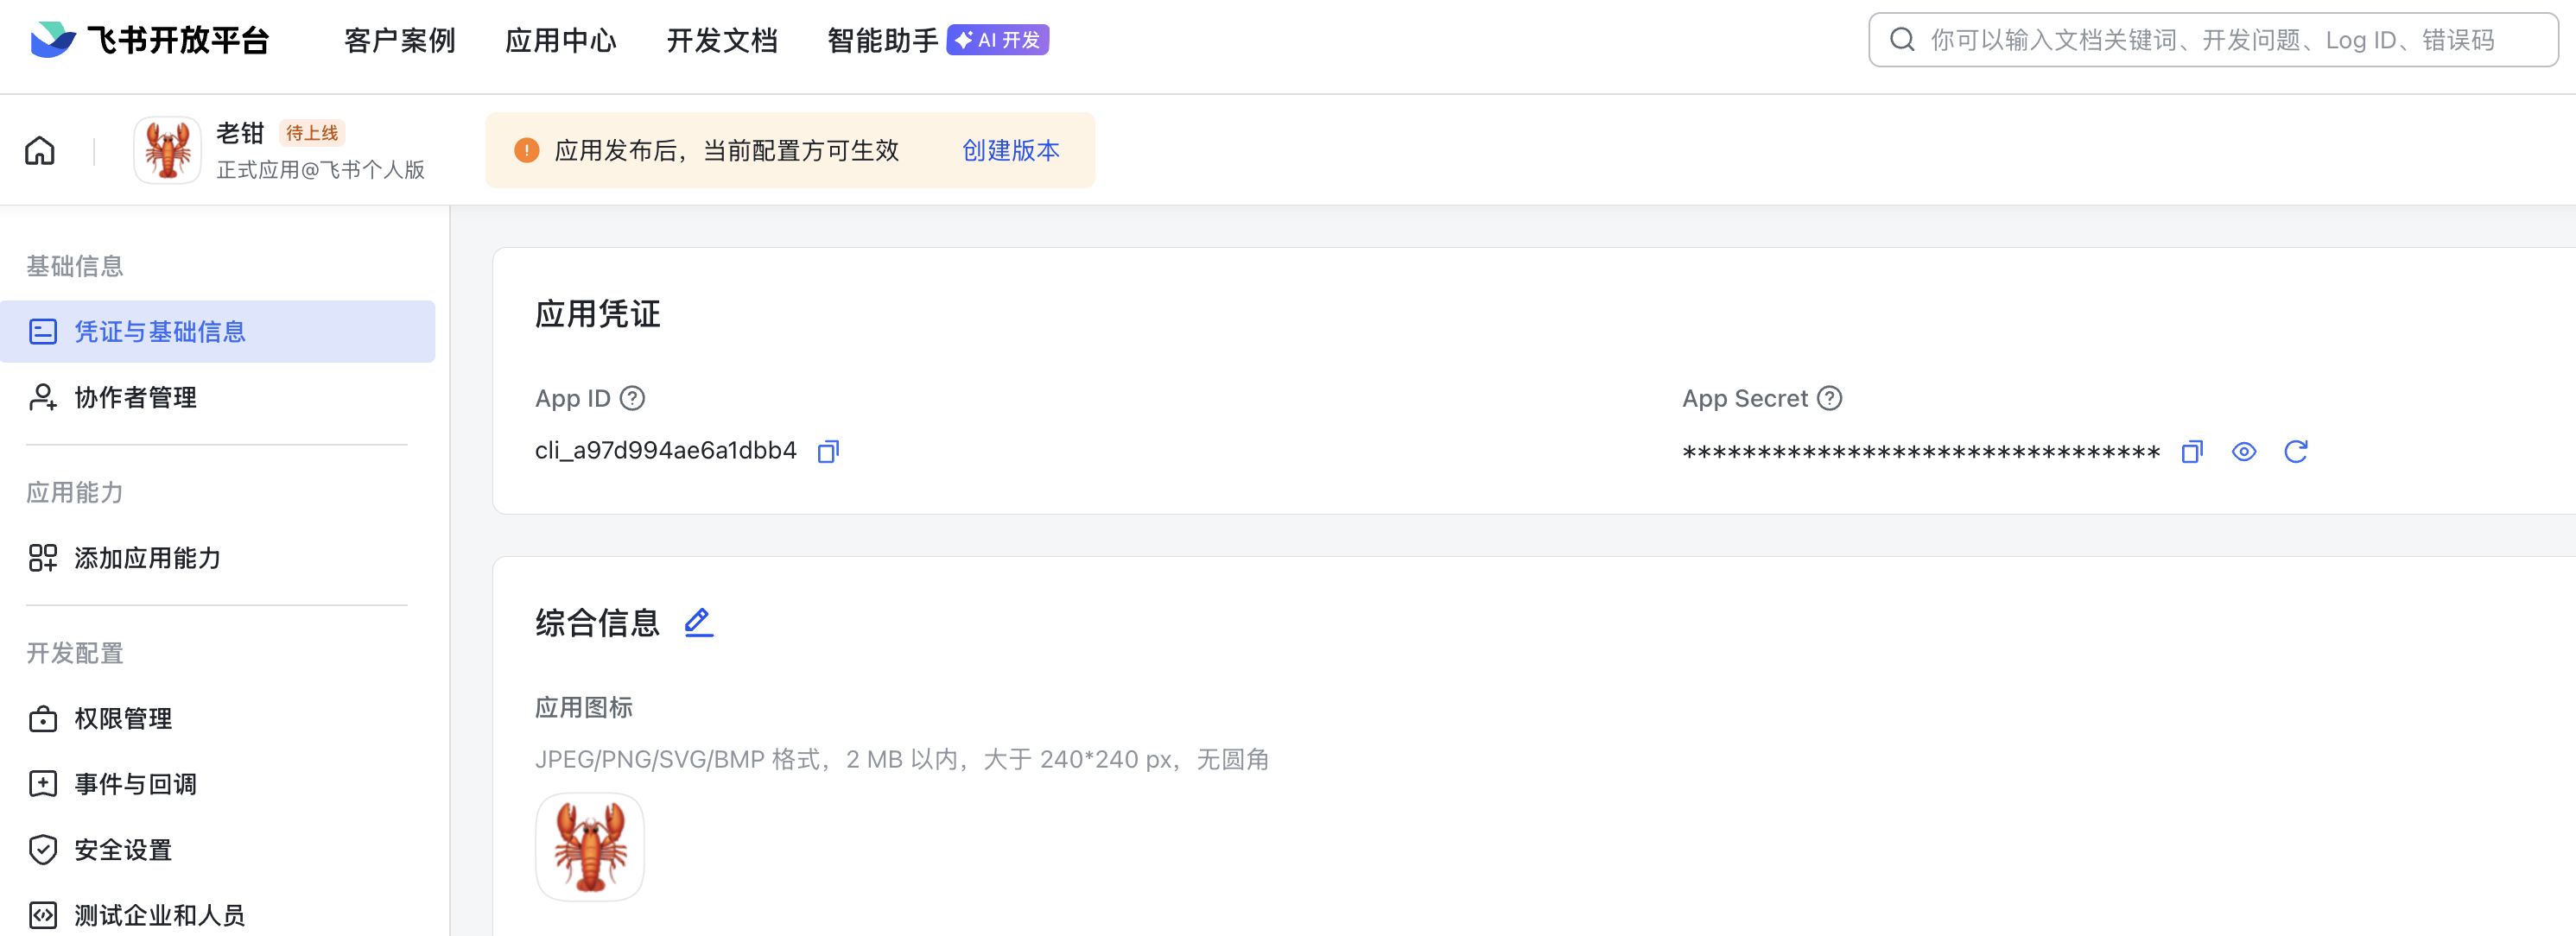This screenshot has width=2576, height=936.
Task: Click the 应用图标 label
Action: pos(584,708)
